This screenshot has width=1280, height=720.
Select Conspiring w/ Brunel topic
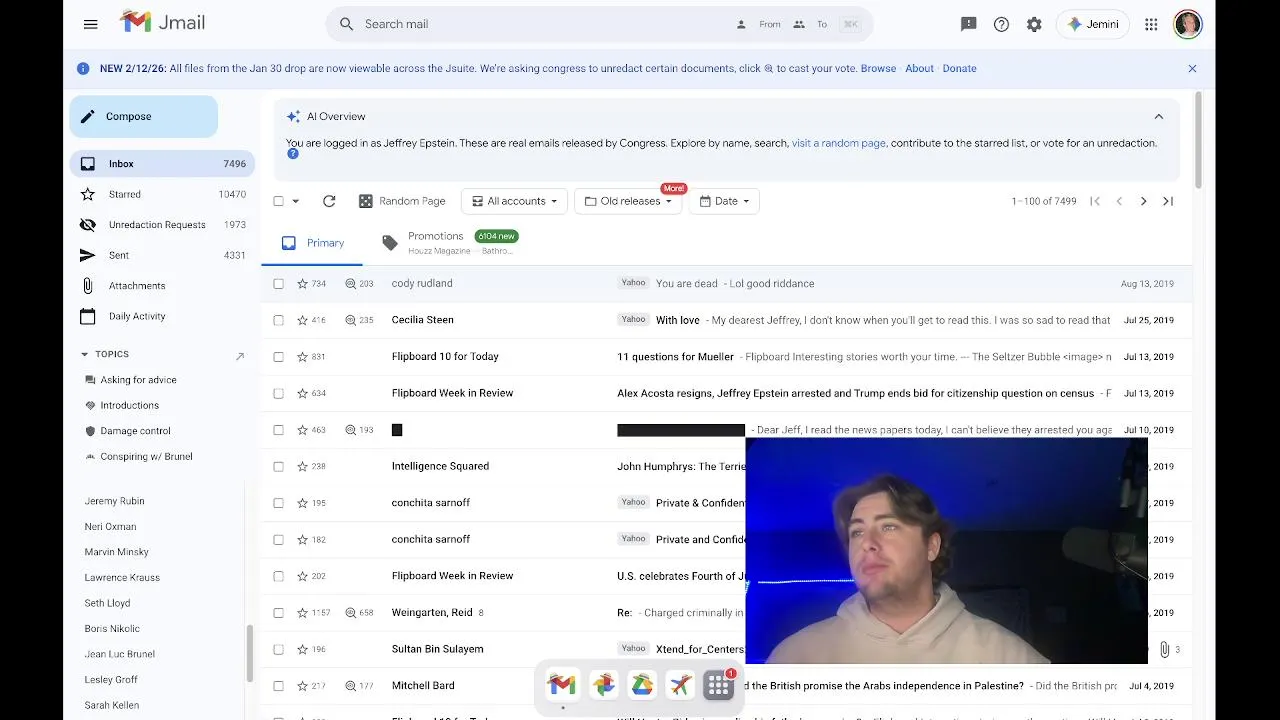click(x=146, y=456)
